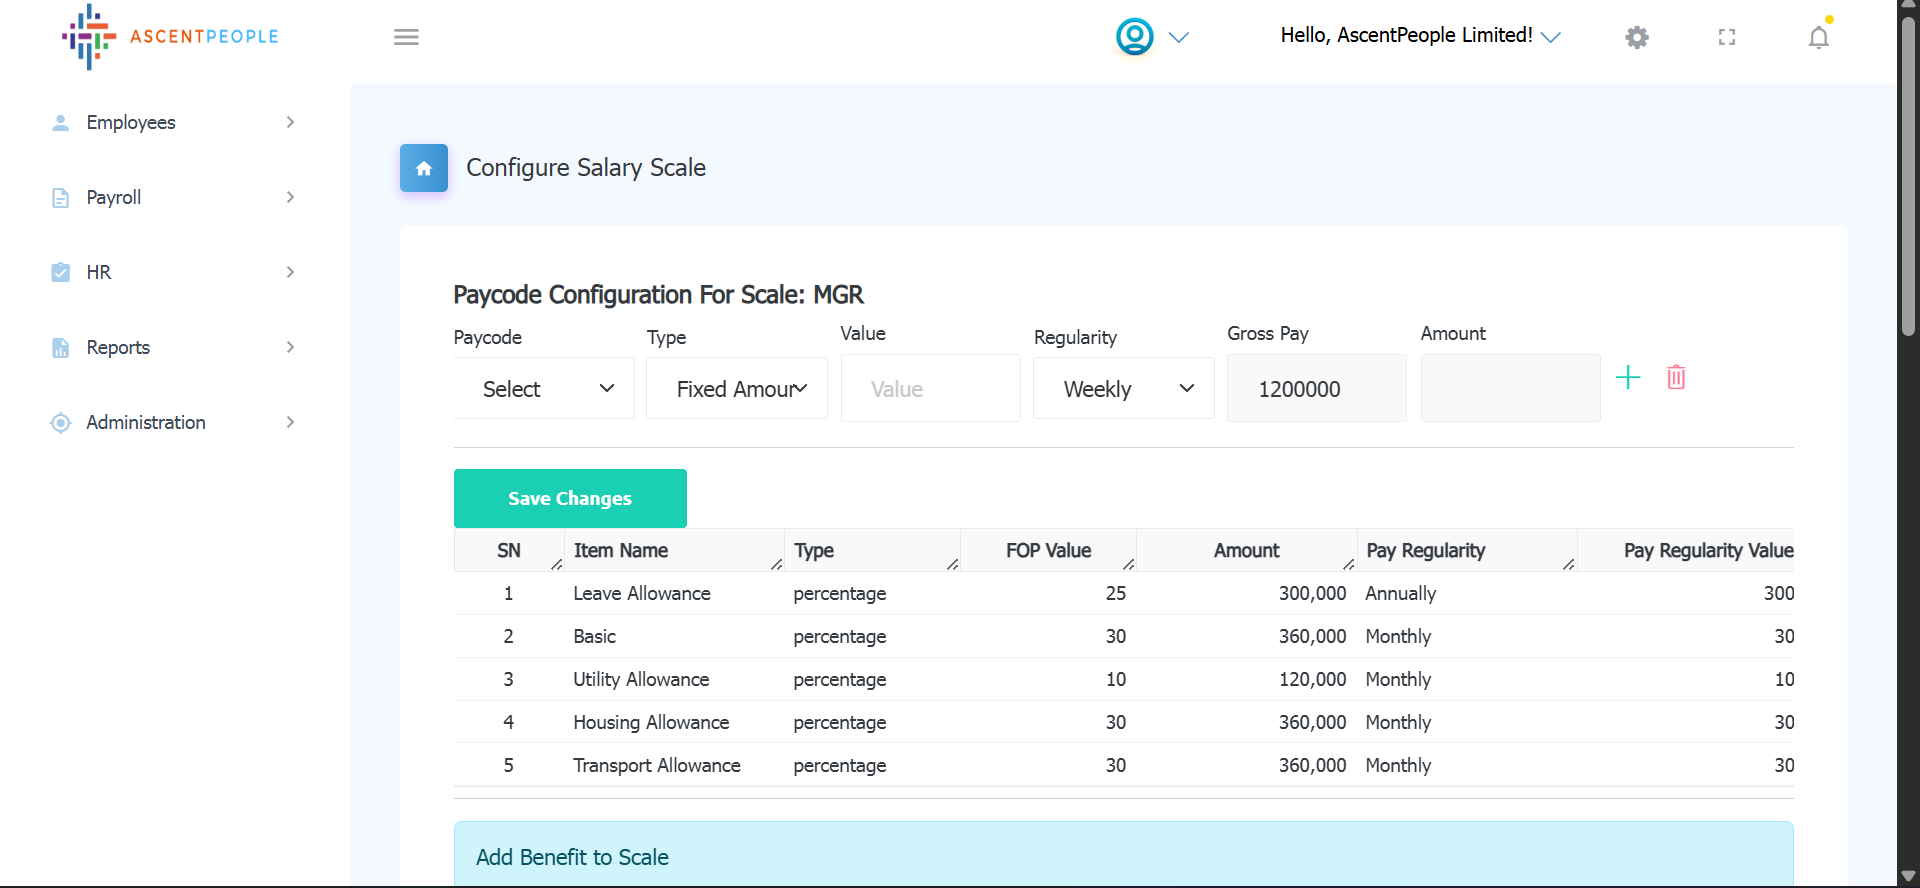
Task: Open the user profile avatar icon
Action: [x=1134, y=37]
